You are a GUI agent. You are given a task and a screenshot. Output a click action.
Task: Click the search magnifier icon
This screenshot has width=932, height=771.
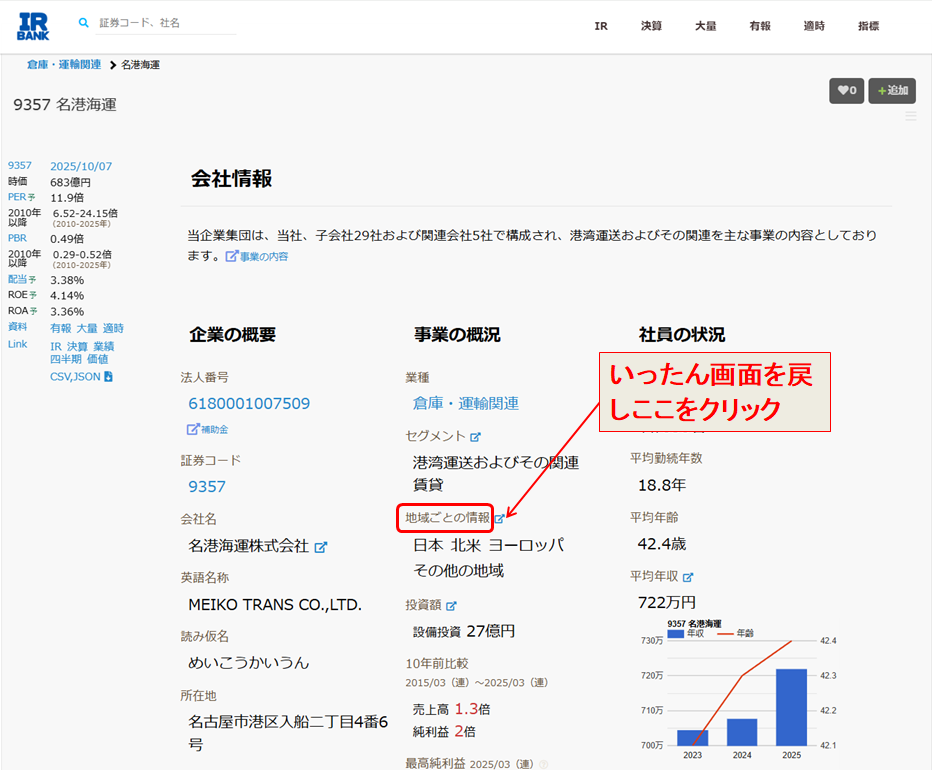pyautogui.click(x=84, y=23)
